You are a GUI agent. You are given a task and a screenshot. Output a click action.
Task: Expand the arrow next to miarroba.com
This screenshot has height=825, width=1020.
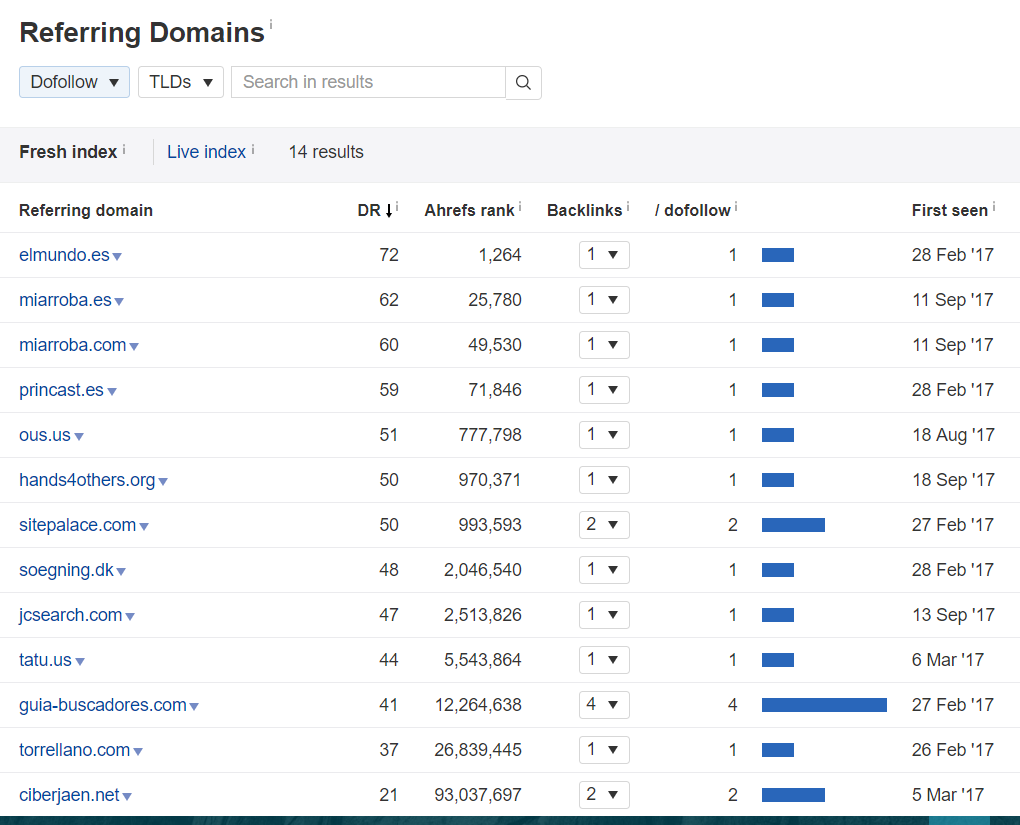click(134, 347)
